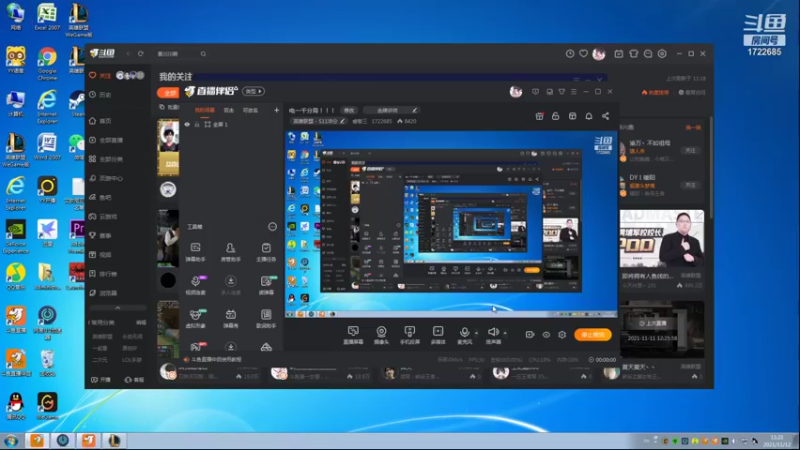Viewport: 800px width, 450px height.
Task: Switch to the third scene tab
Action: 250,110
